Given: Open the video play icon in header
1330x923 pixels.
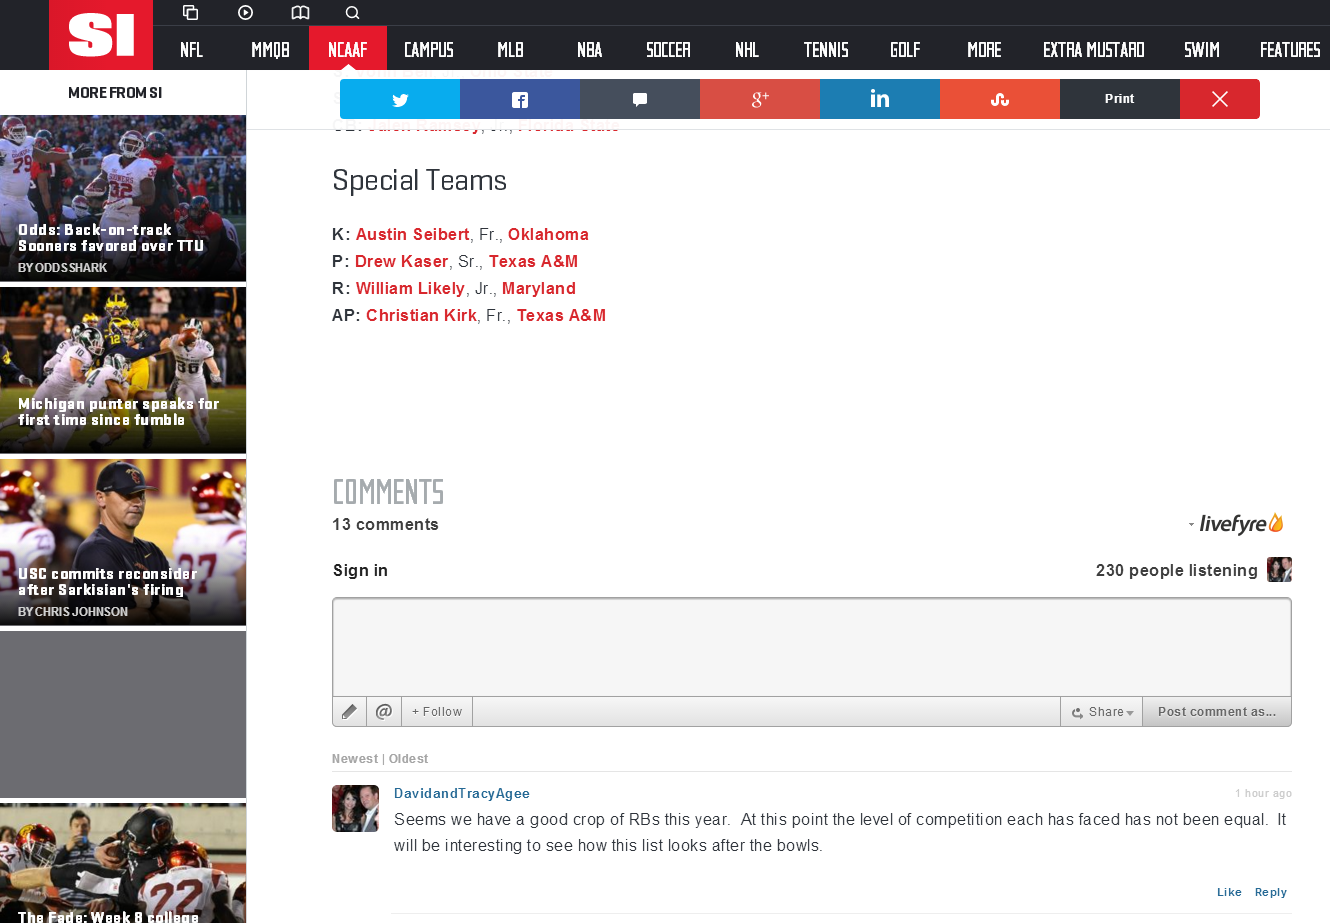Looking at the screenshot, I should click(245, 13).
